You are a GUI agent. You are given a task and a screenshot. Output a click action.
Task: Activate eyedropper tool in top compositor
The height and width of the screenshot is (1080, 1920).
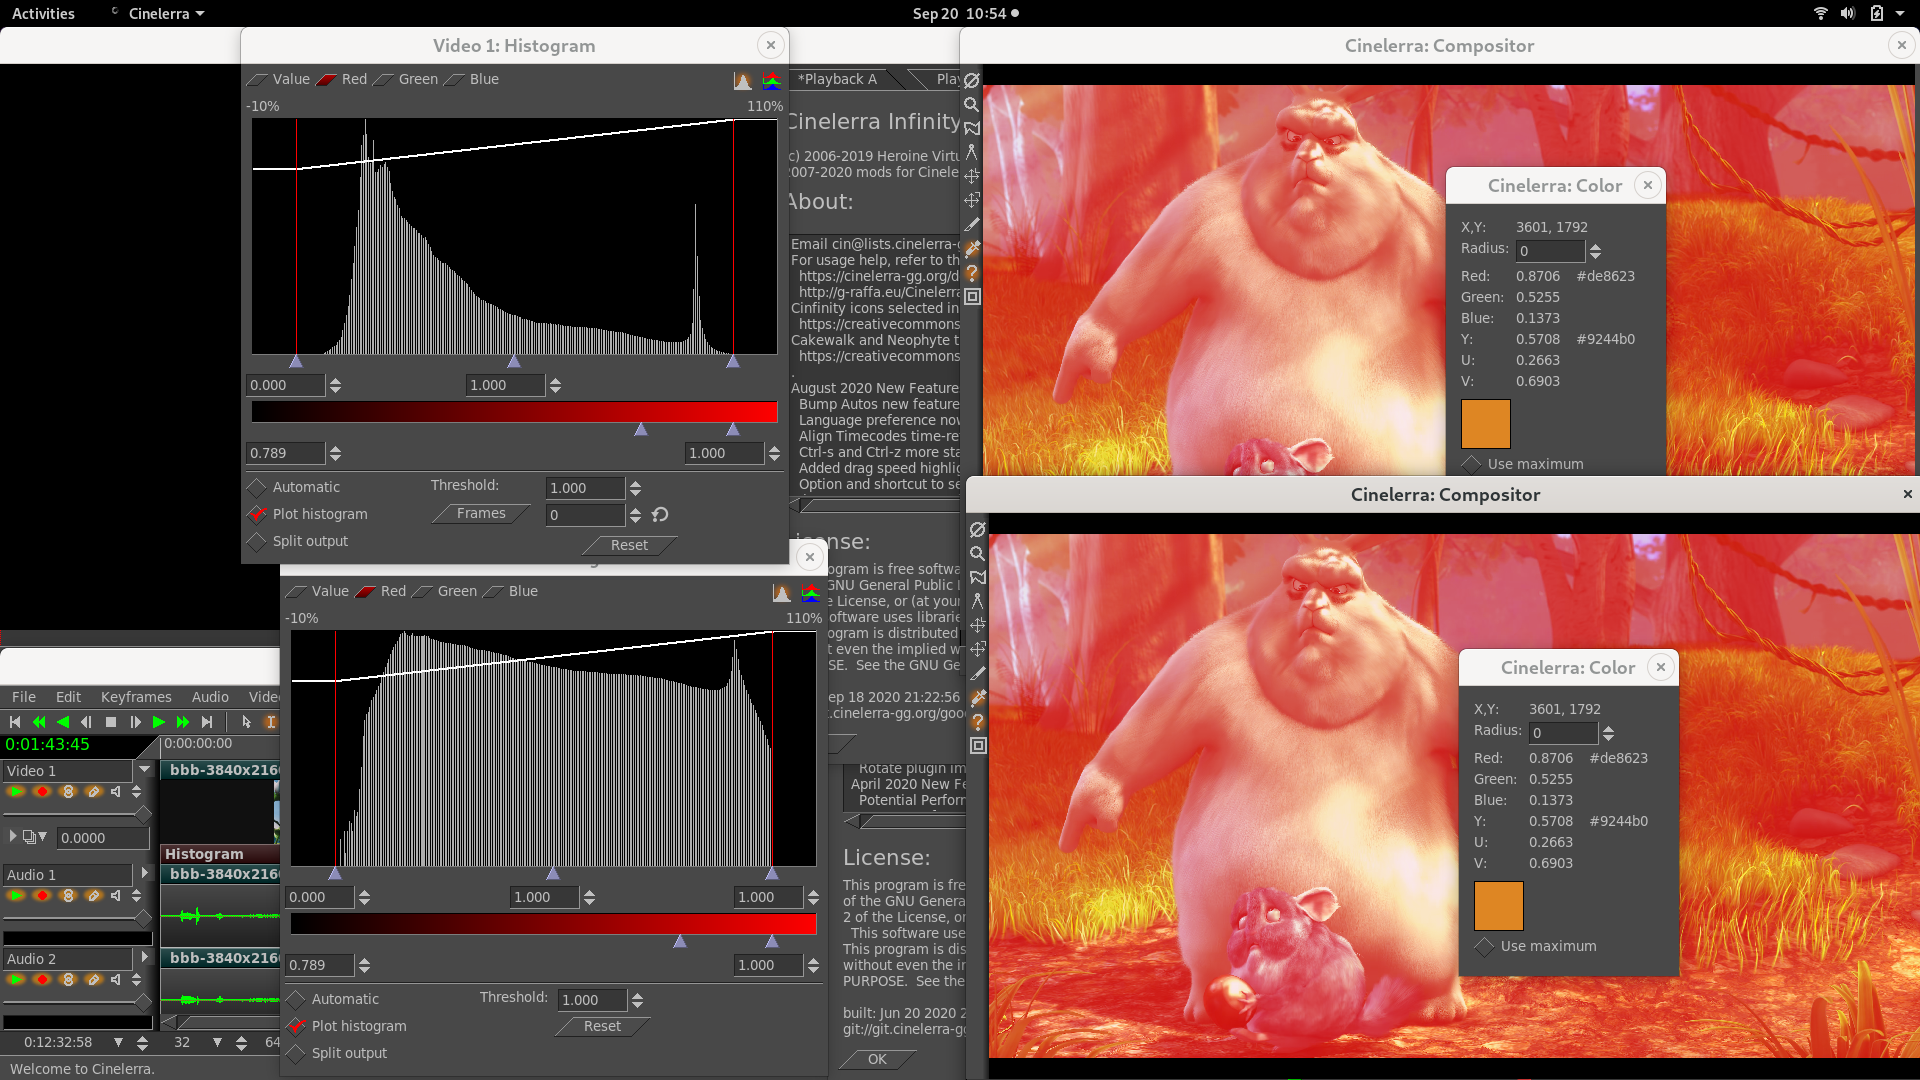coord(972,249)
